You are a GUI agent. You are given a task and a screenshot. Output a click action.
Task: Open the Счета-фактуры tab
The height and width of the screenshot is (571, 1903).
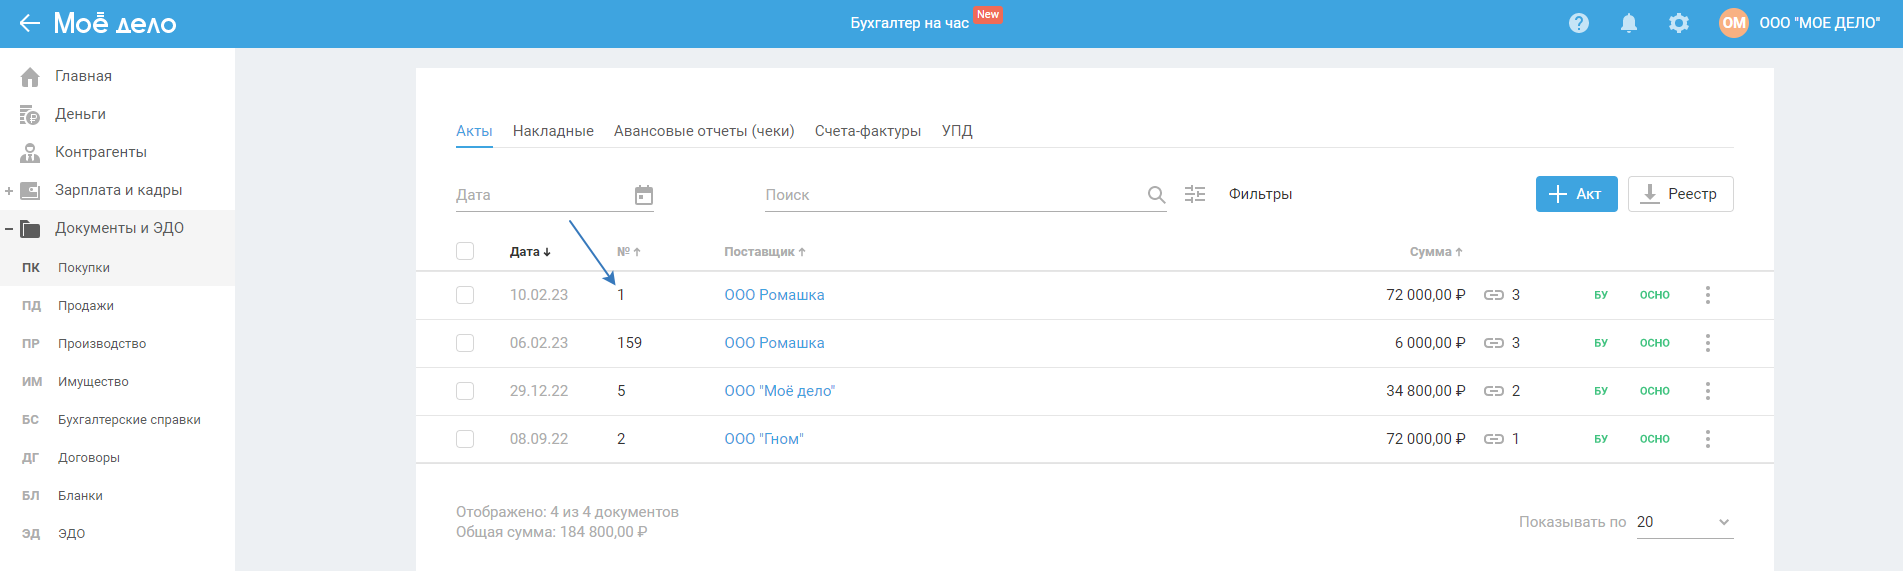(868, 131)
